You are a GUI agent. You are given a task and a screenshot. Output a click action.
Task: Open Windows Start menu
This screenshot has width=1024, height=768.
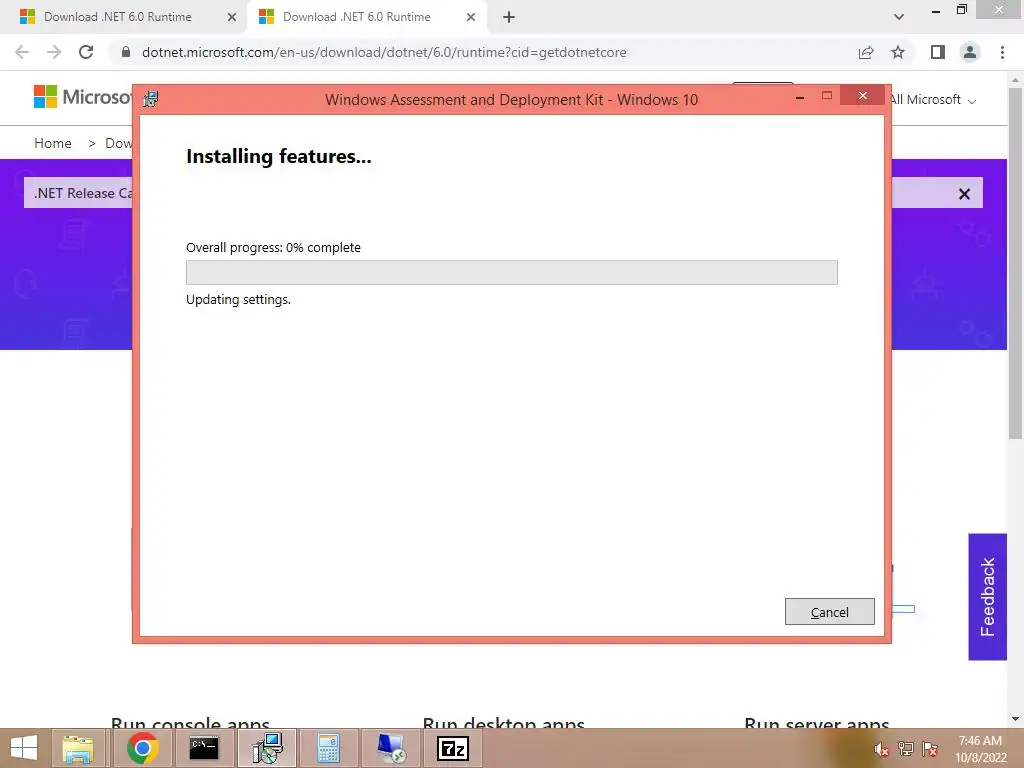coord(24,748)
